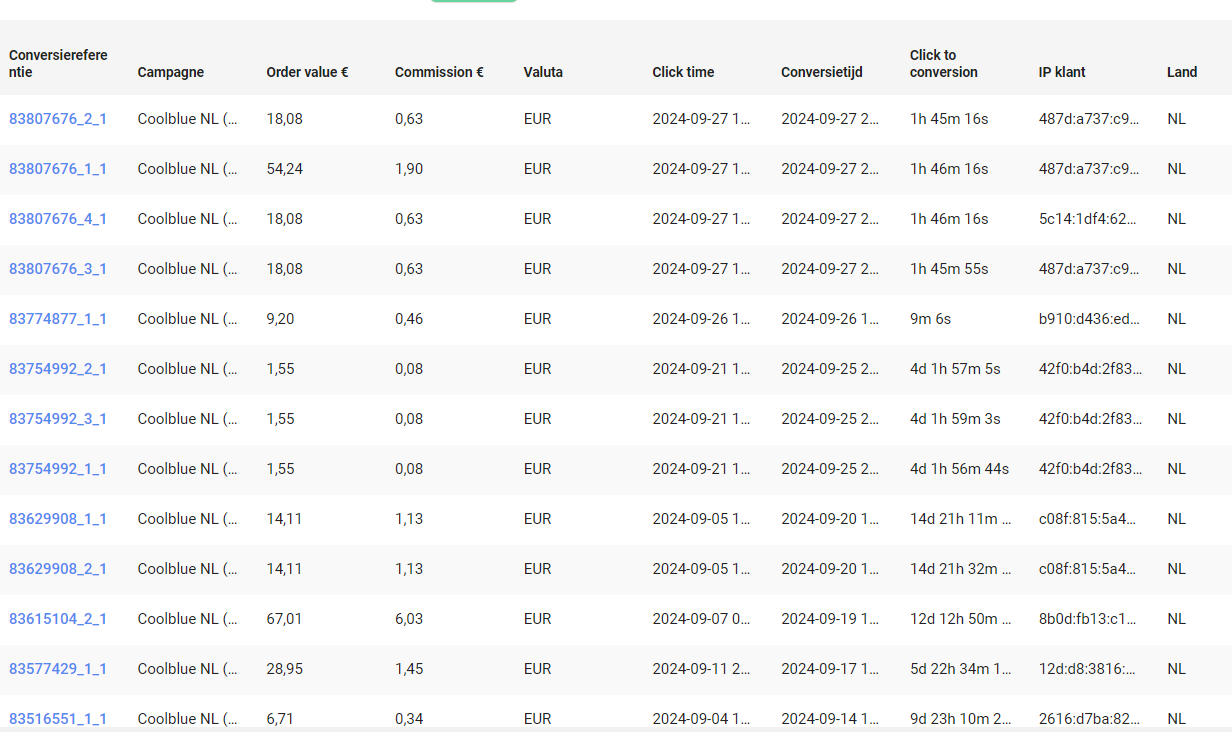Open conversion reference 83754992_2_1
The image size is (1232, 732).
click(58, 369)
